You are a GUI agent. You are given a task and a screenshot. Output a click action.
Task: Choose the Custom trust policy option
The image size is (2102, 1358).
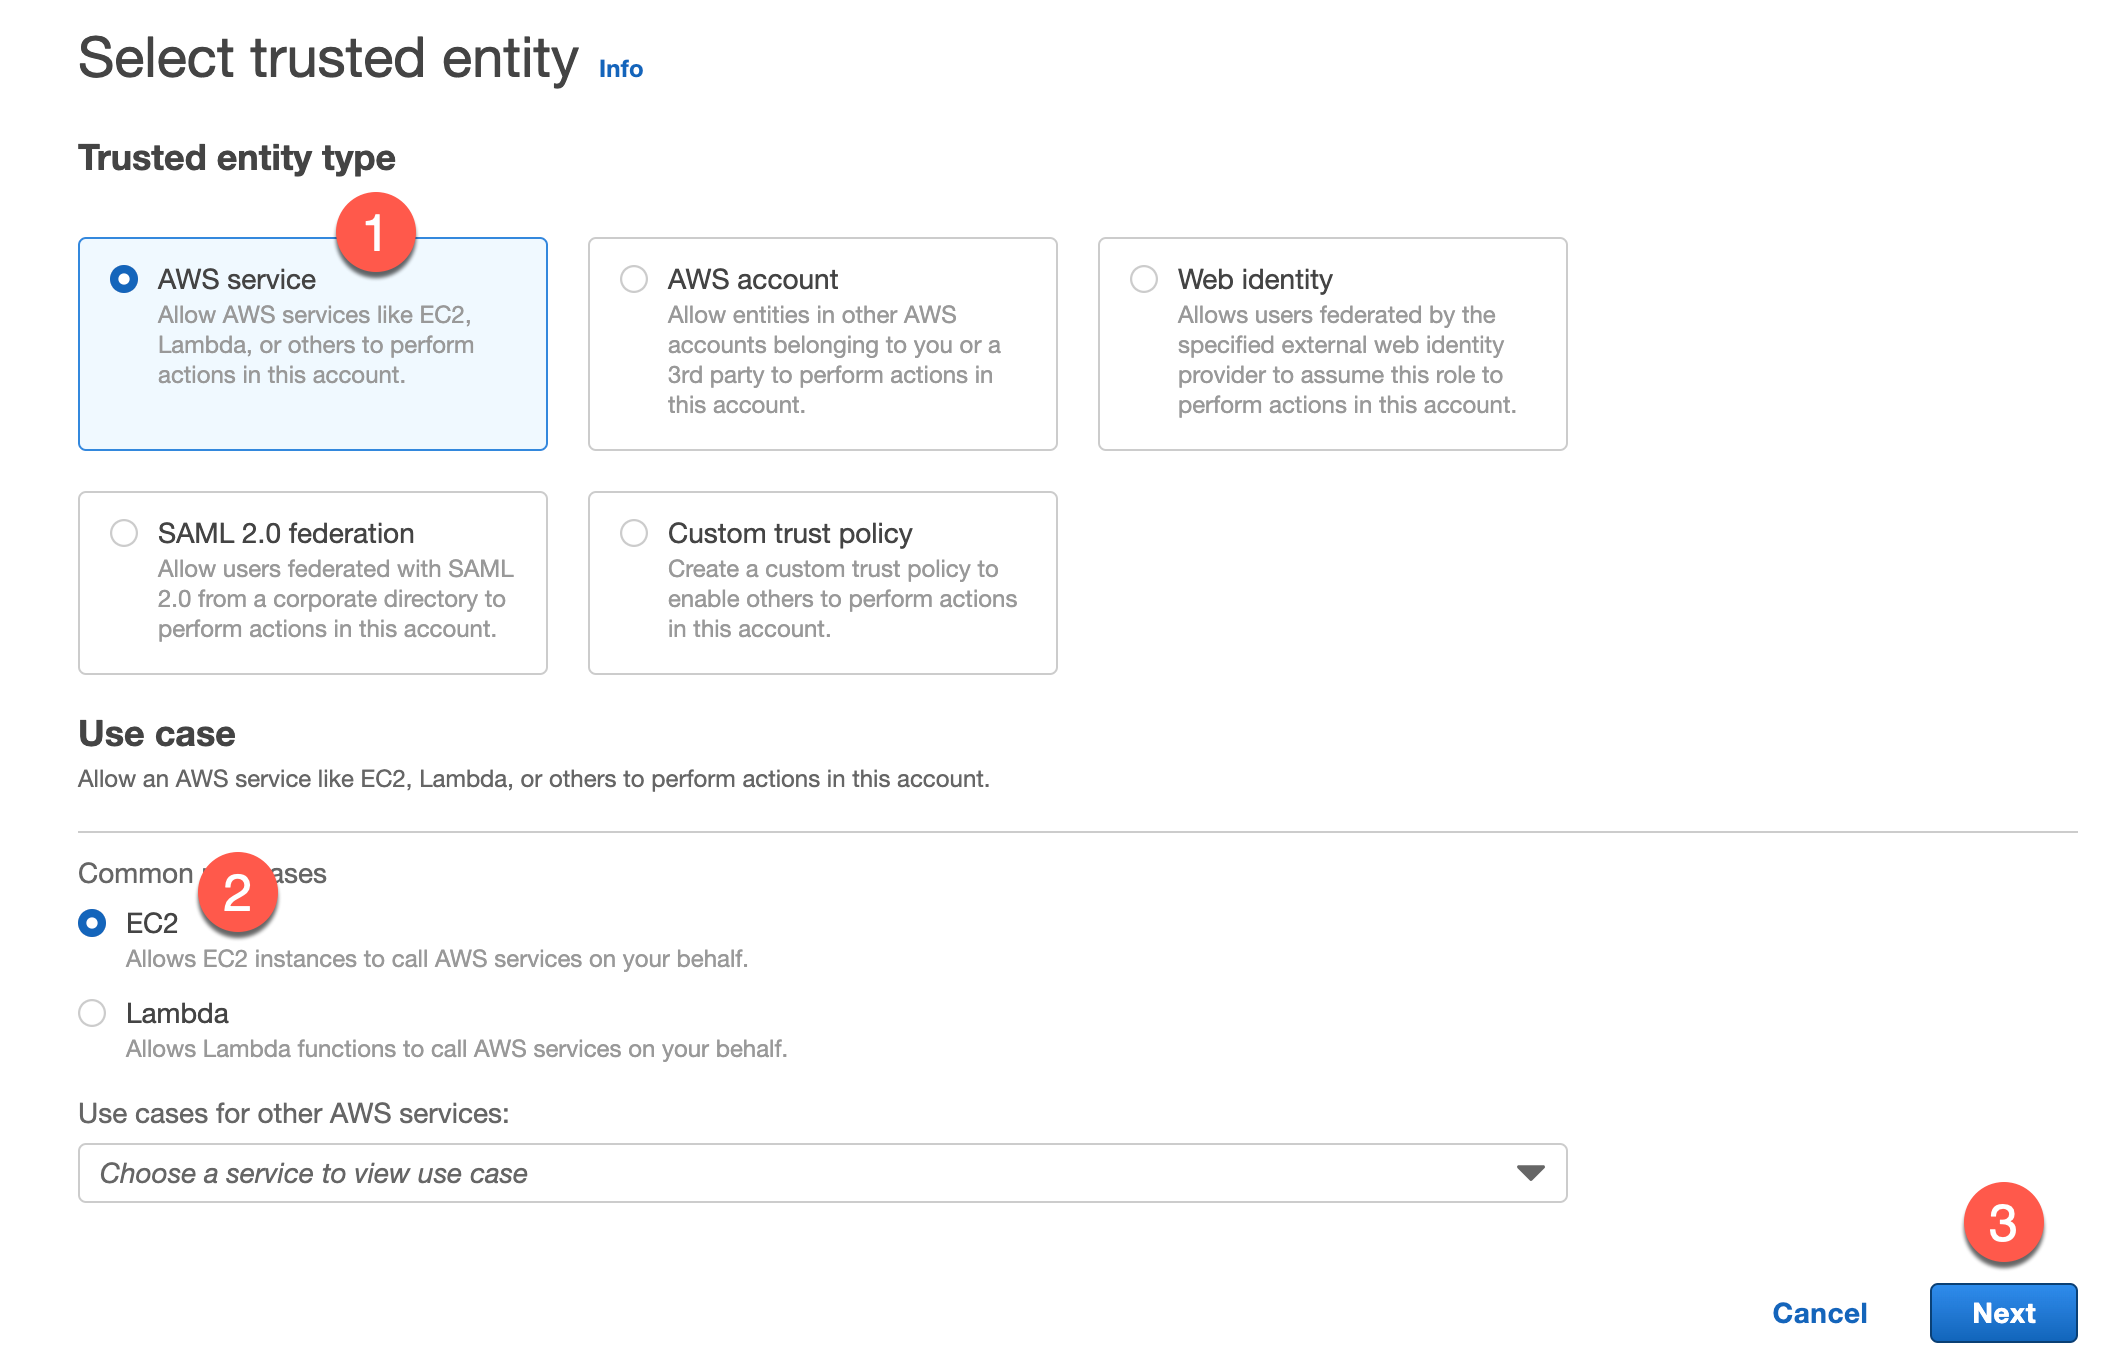tap(634, 533)
